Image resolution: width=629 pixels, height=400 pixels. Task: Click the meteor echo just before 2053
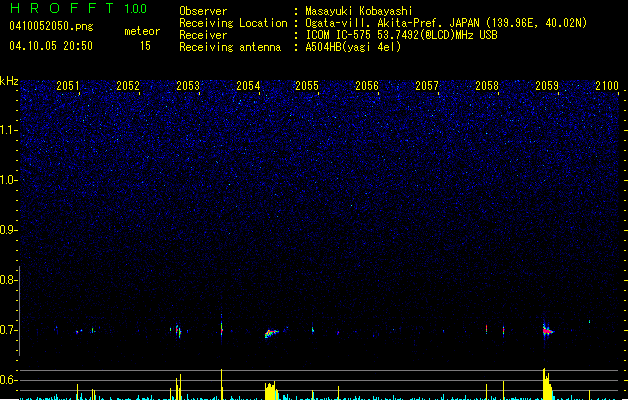click(x=178, y=331)
